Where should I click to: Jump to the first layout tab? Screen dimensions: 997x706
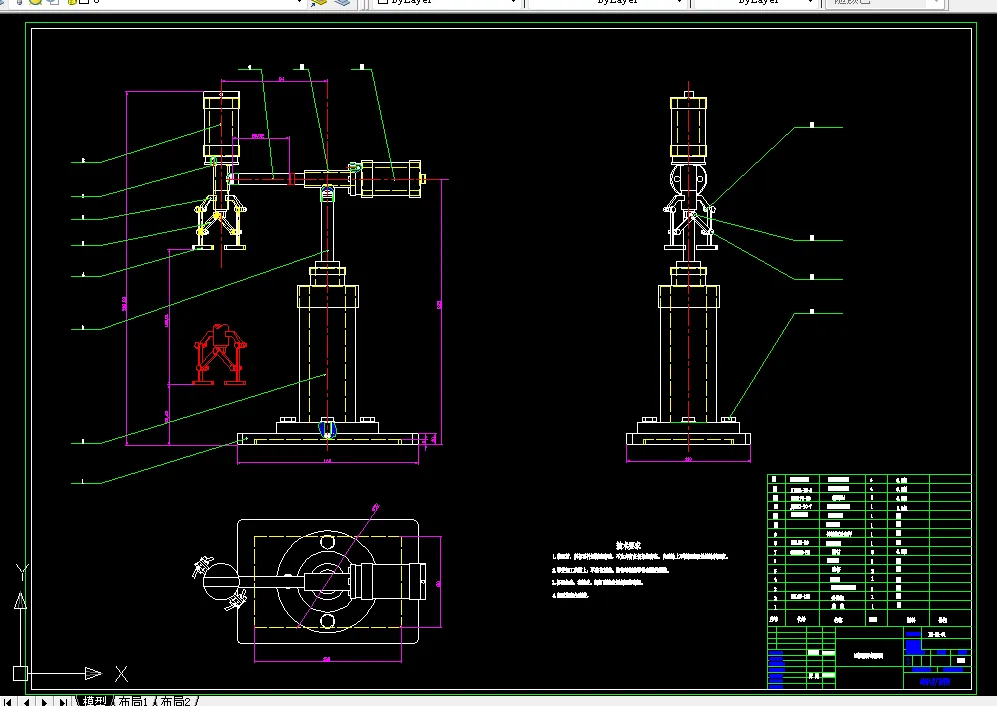click(8, 702)
